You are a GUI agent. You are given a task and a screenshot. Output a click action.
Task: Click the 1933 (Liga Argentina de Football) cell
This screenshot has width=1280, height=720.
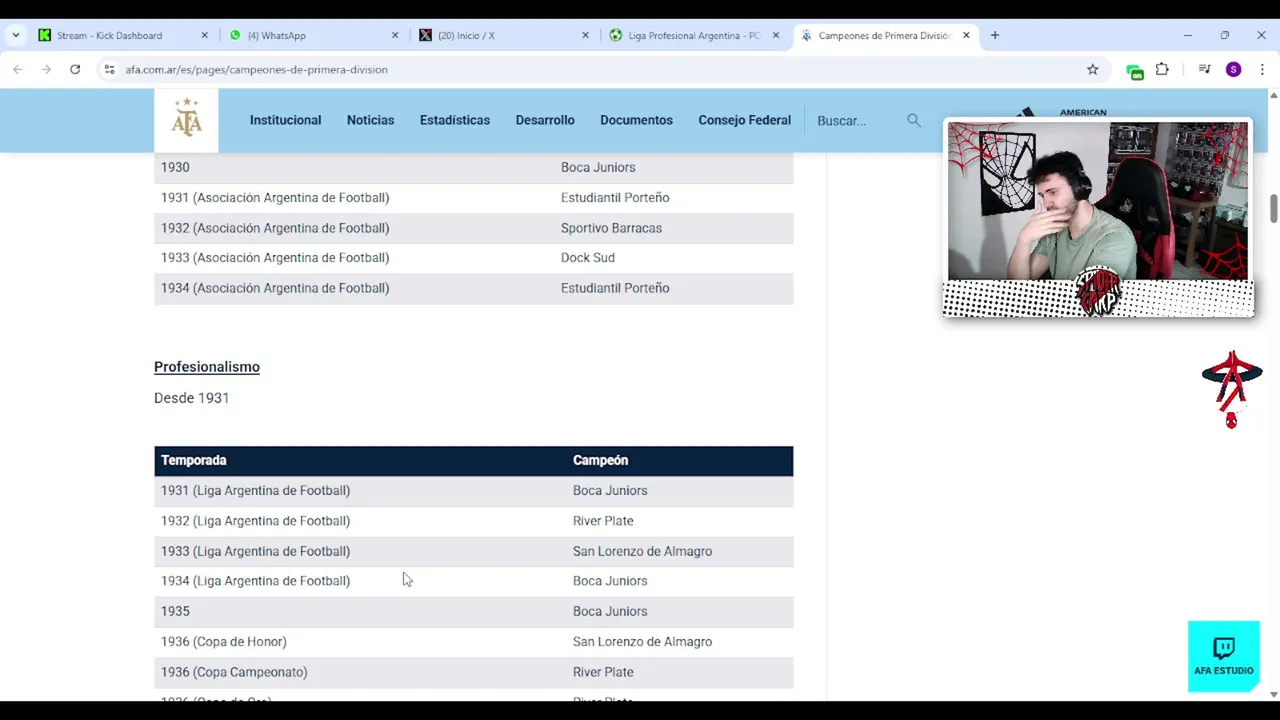point(255,551)
